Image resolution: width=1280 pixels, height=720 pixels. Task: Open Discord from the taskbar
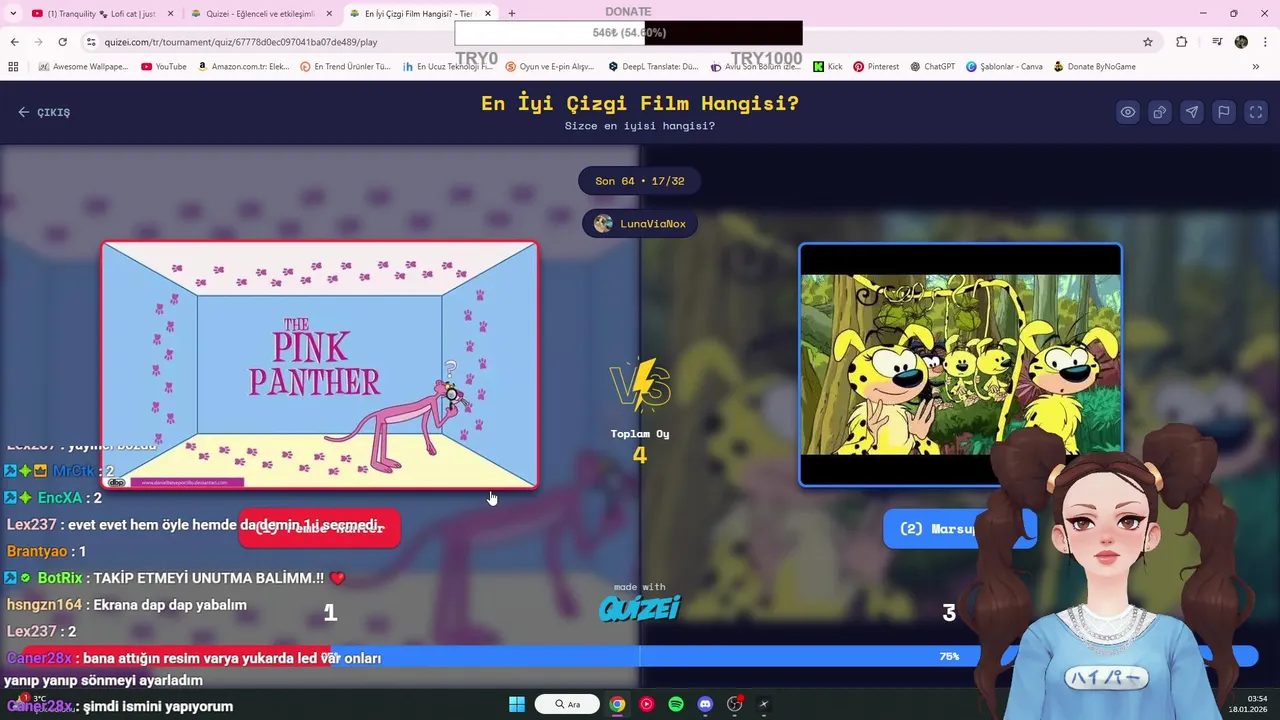705,704
